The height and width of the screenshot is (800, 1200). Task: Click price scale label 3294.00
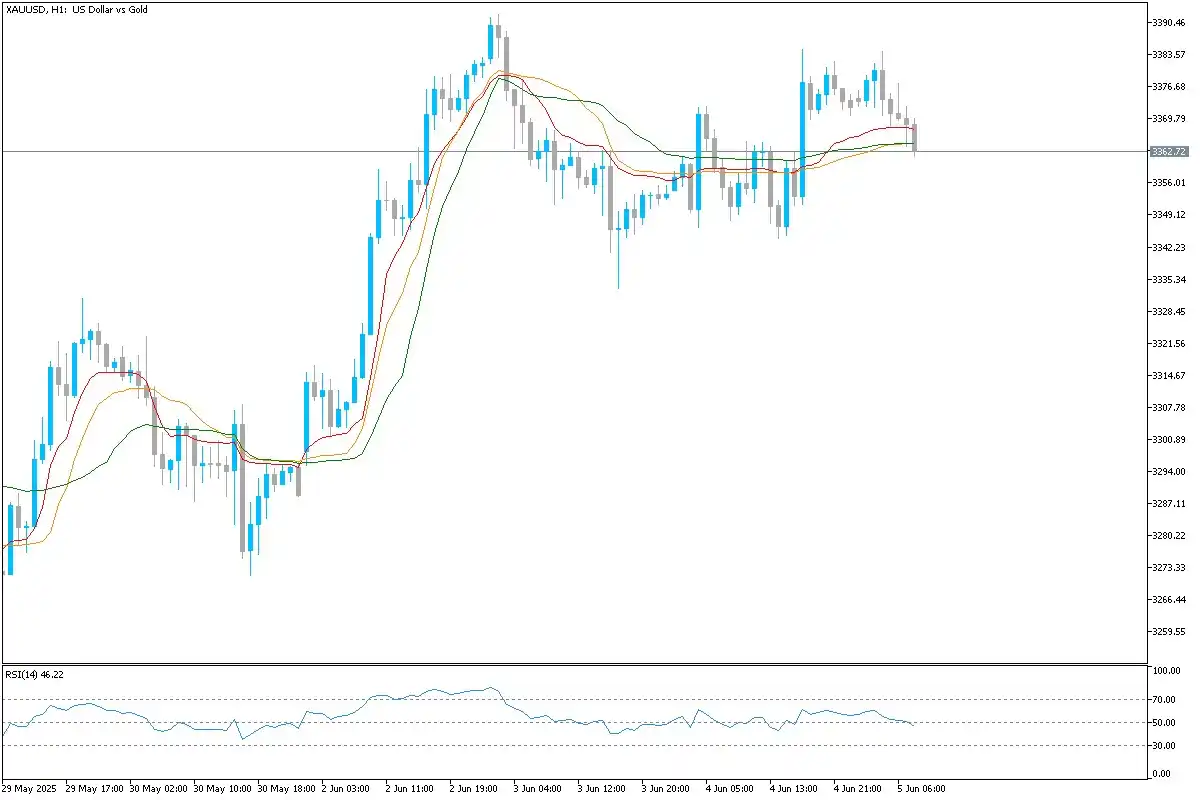(x=1169, y=471)
